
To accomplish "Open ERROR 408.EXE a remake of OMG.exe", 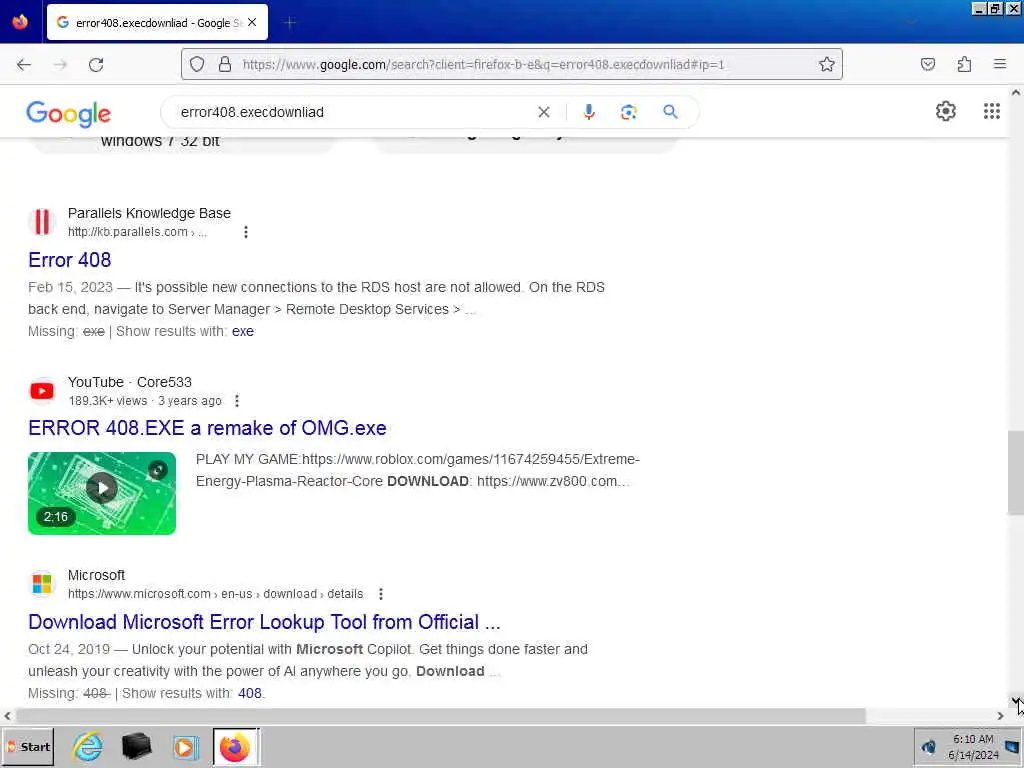I will pyautogui.click(x=207, y=428).
